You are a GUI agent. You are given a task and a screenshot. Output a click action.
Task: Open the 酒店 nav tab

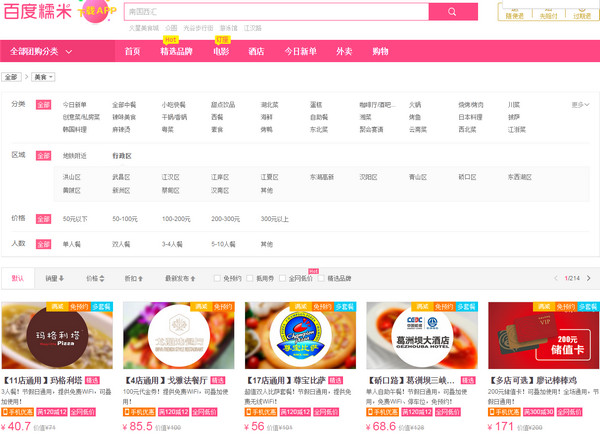(256, 51)
